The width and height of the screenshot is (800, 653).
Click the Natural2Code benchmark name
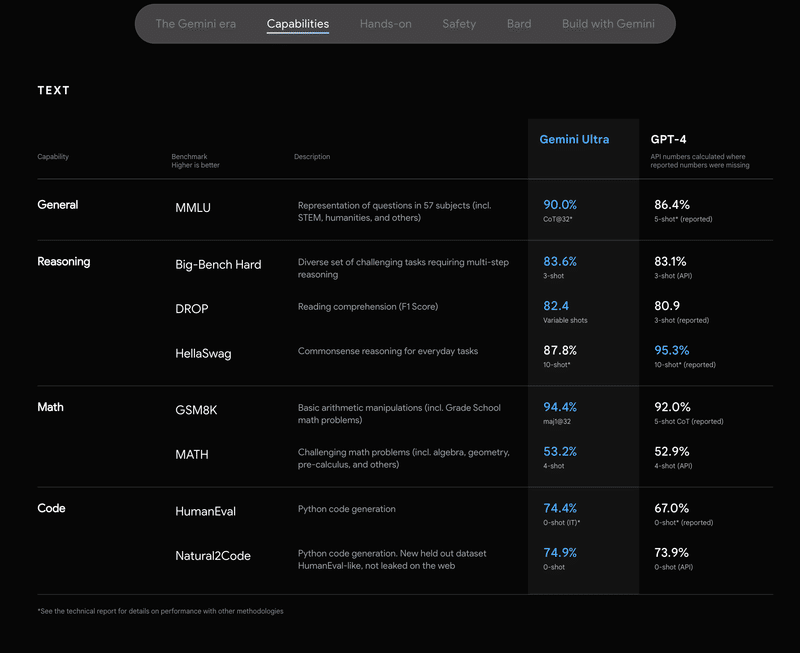tap(213, 556)
